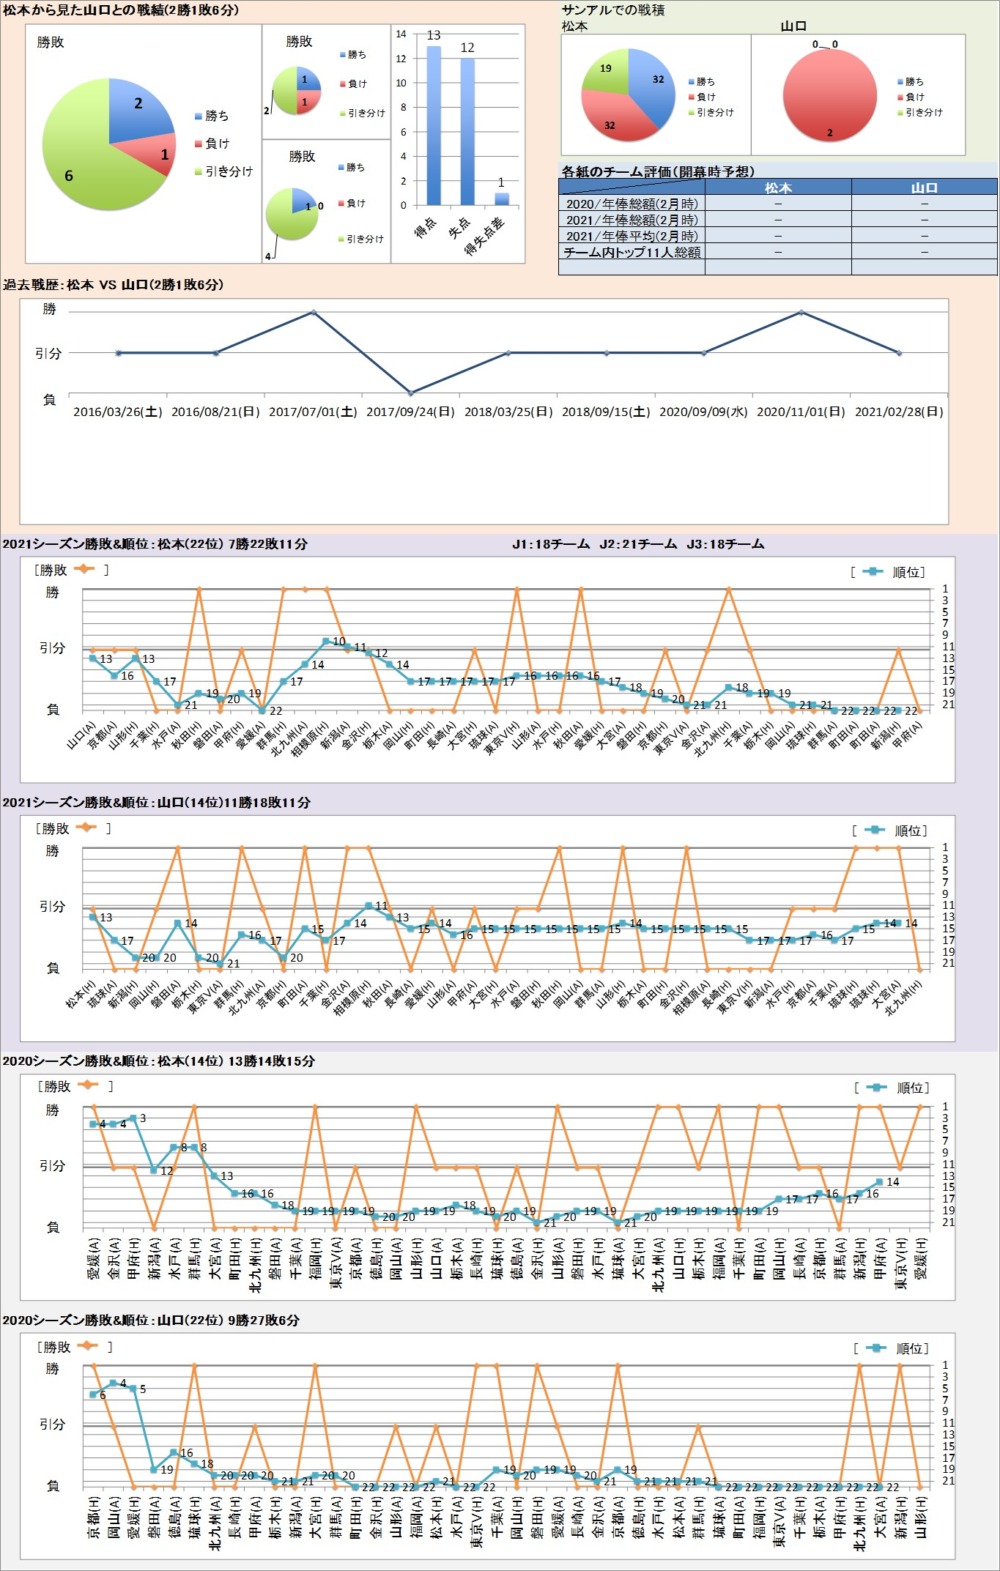Click the 松本 column header in team evaluation table
1000x1571 pixels.
pyautogui.click(x=778, y=187)
